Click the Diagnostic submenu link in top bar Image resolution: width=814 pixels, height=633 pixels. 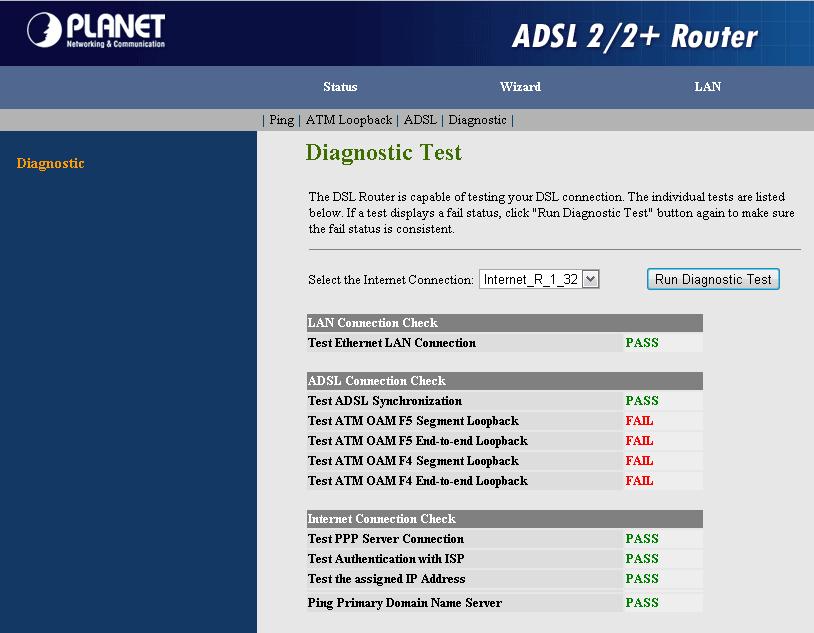pyautogui.click(x=477, y=120)
